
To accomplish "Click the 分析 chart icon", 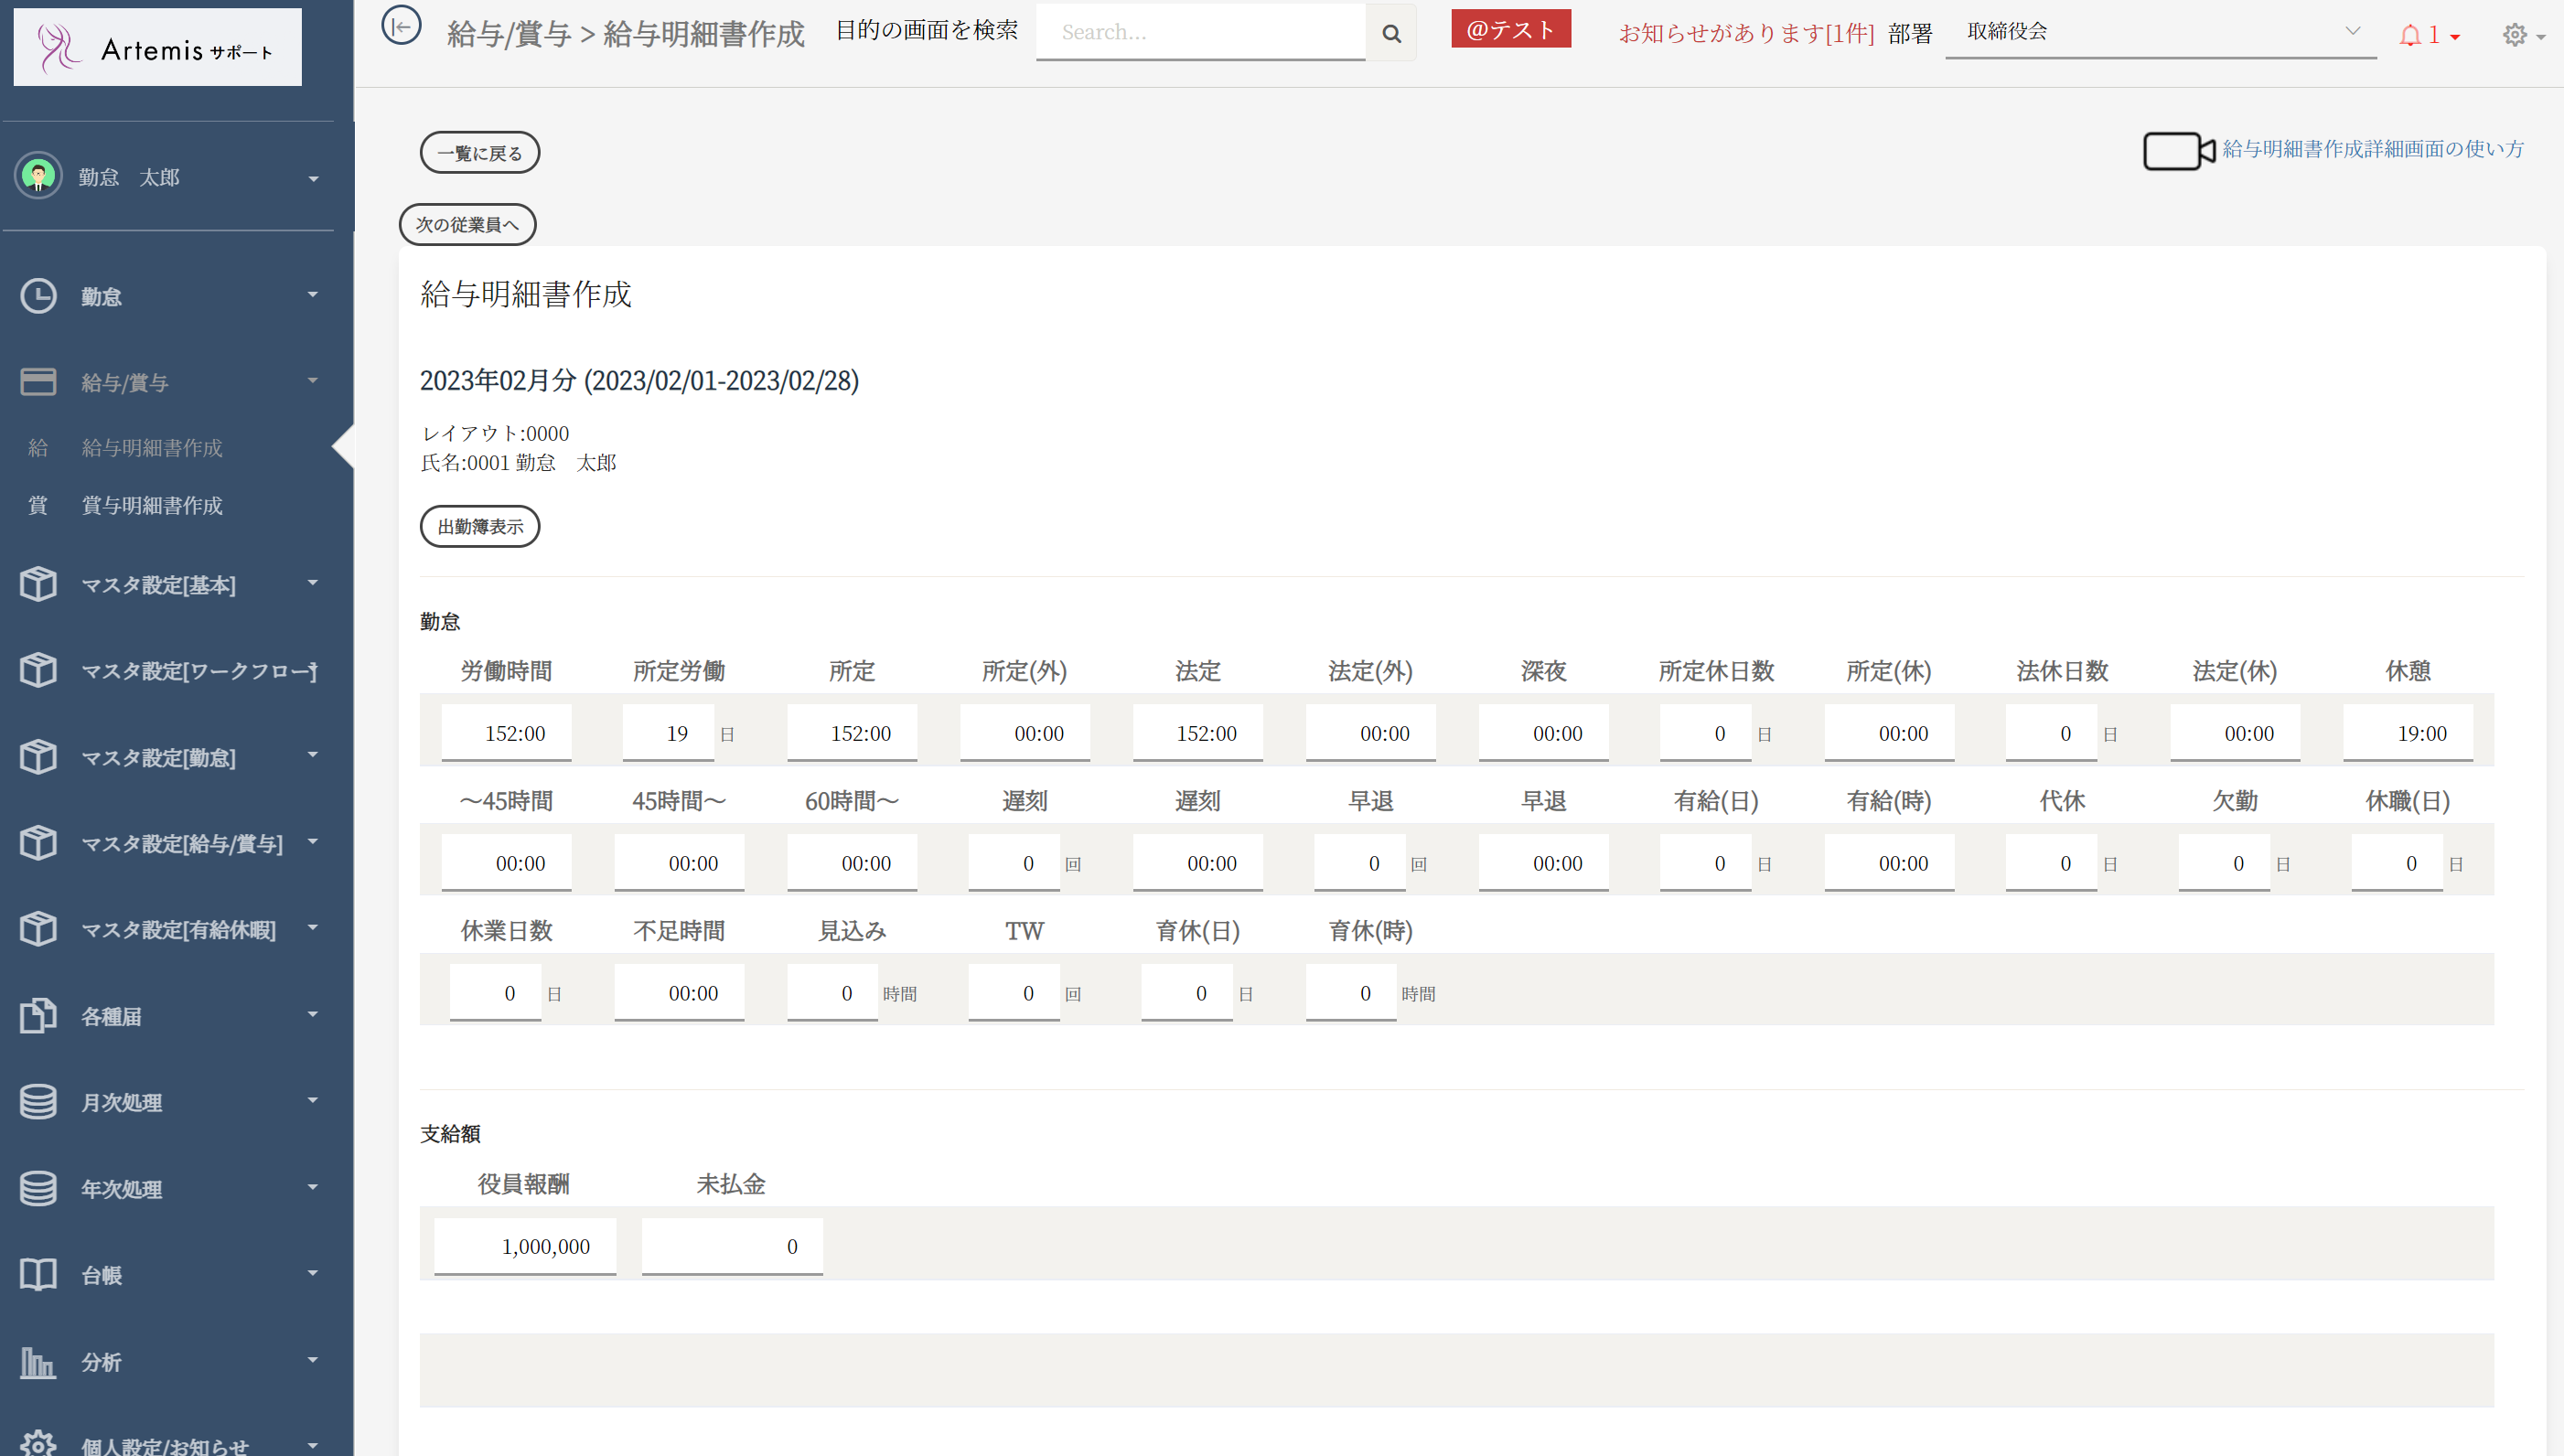I will point(38,1361).
